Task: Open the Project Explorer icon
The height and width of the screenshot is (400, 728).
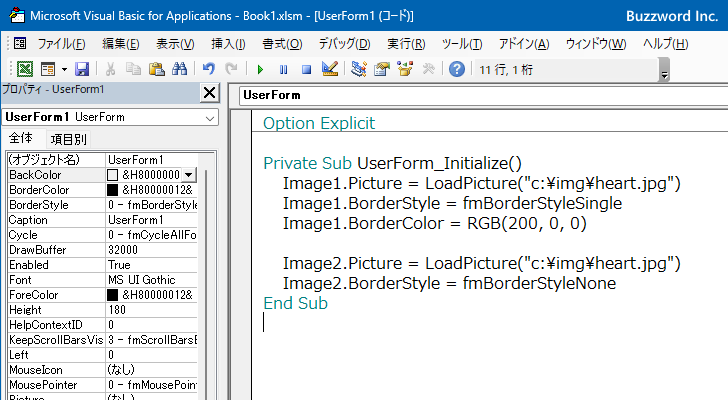Action: click(x=358, y=70)
